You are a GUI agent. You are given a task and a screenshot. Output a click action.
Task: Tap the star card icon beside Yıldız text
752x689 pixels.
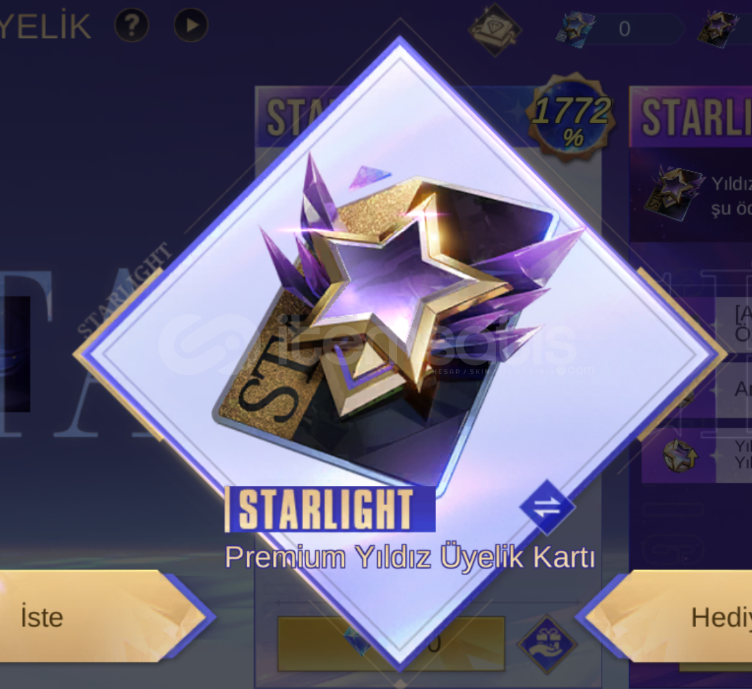click(675, 194)
